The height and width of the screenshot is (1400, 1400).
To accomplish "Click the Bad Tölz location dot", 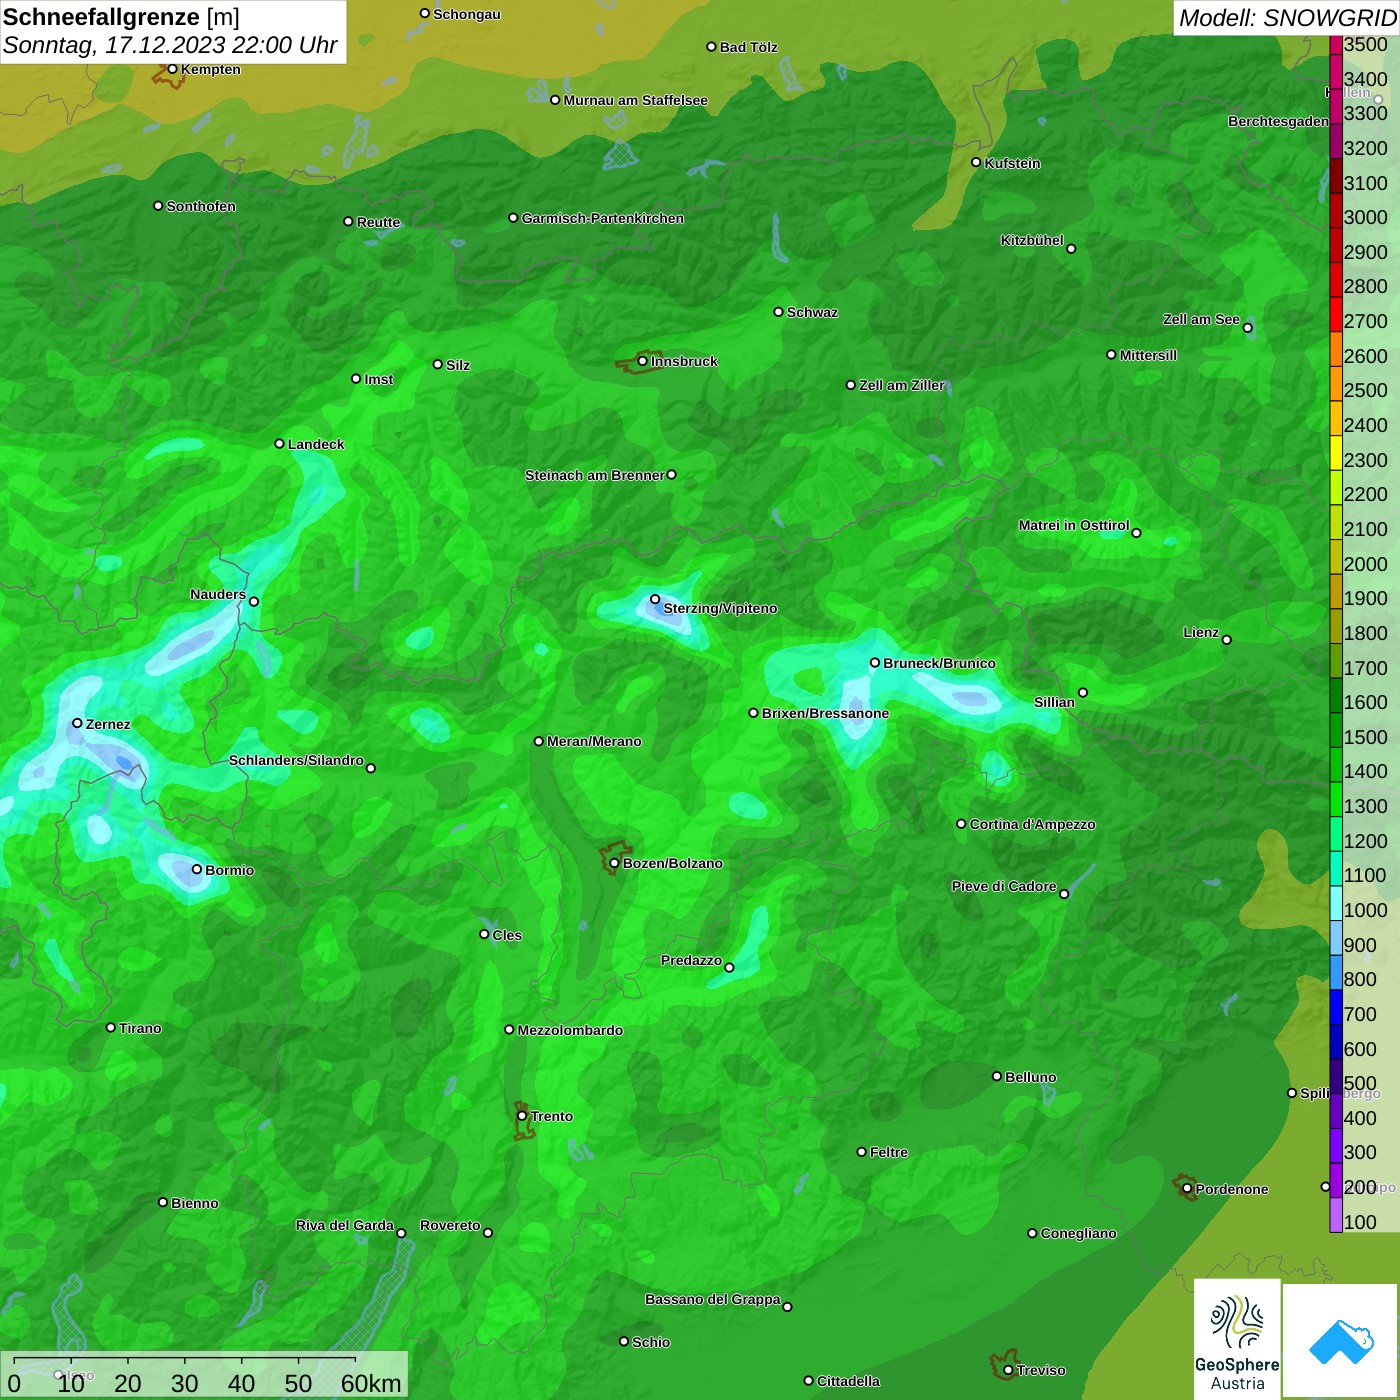I will point(711,47).
